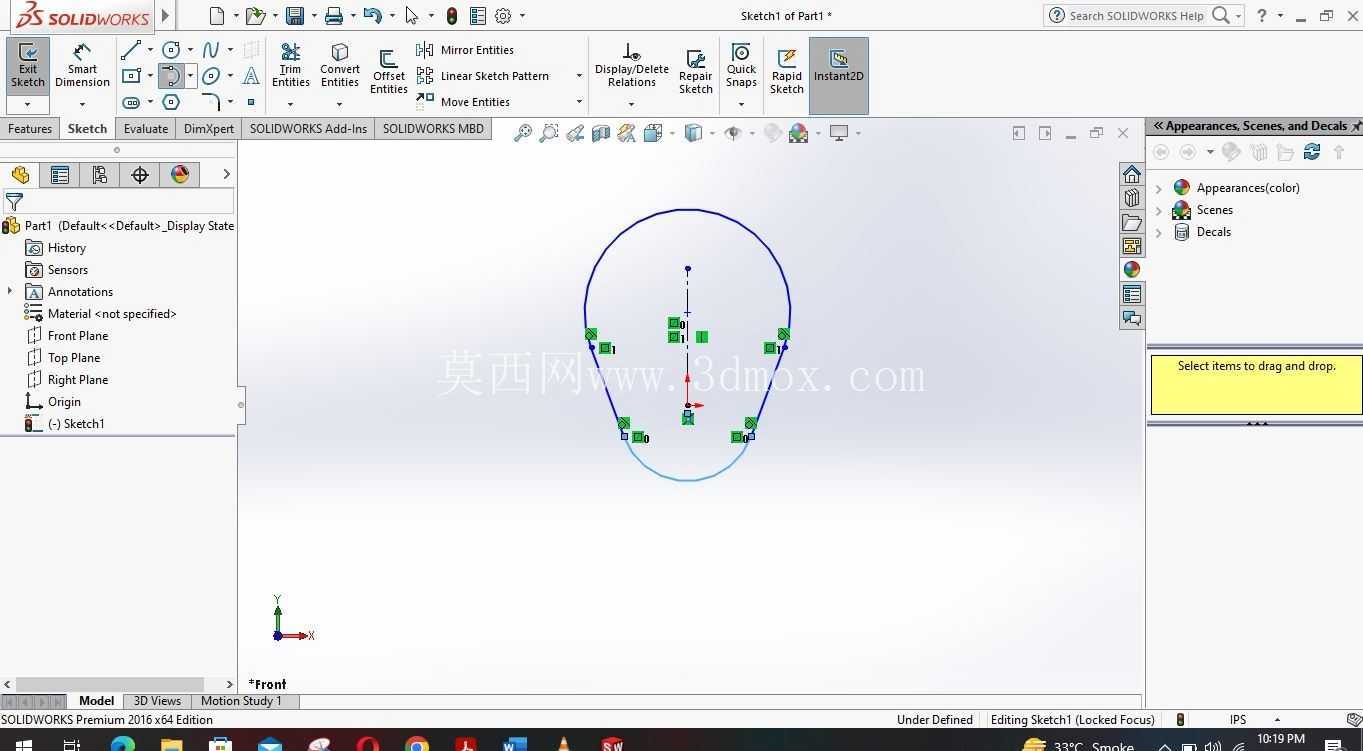This screenshot has width=1363, height=751.
Task: Click Exit Sketch button
Action: click(x=28, y=66)
